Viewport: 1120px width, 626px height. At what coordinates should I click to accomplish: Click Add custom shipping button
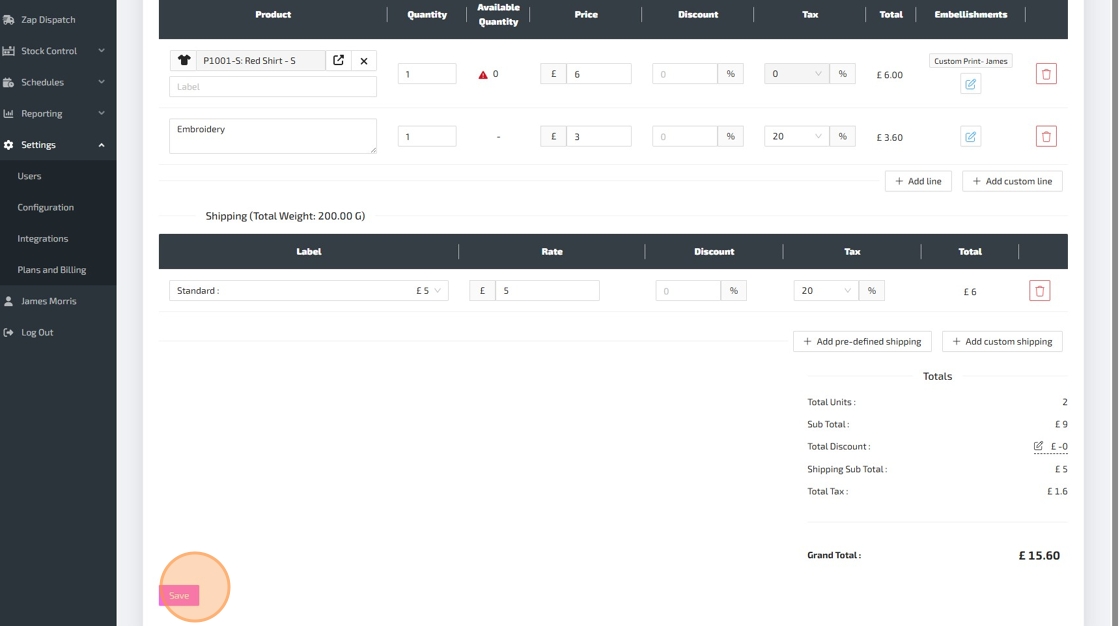[x=1001, y=342]
